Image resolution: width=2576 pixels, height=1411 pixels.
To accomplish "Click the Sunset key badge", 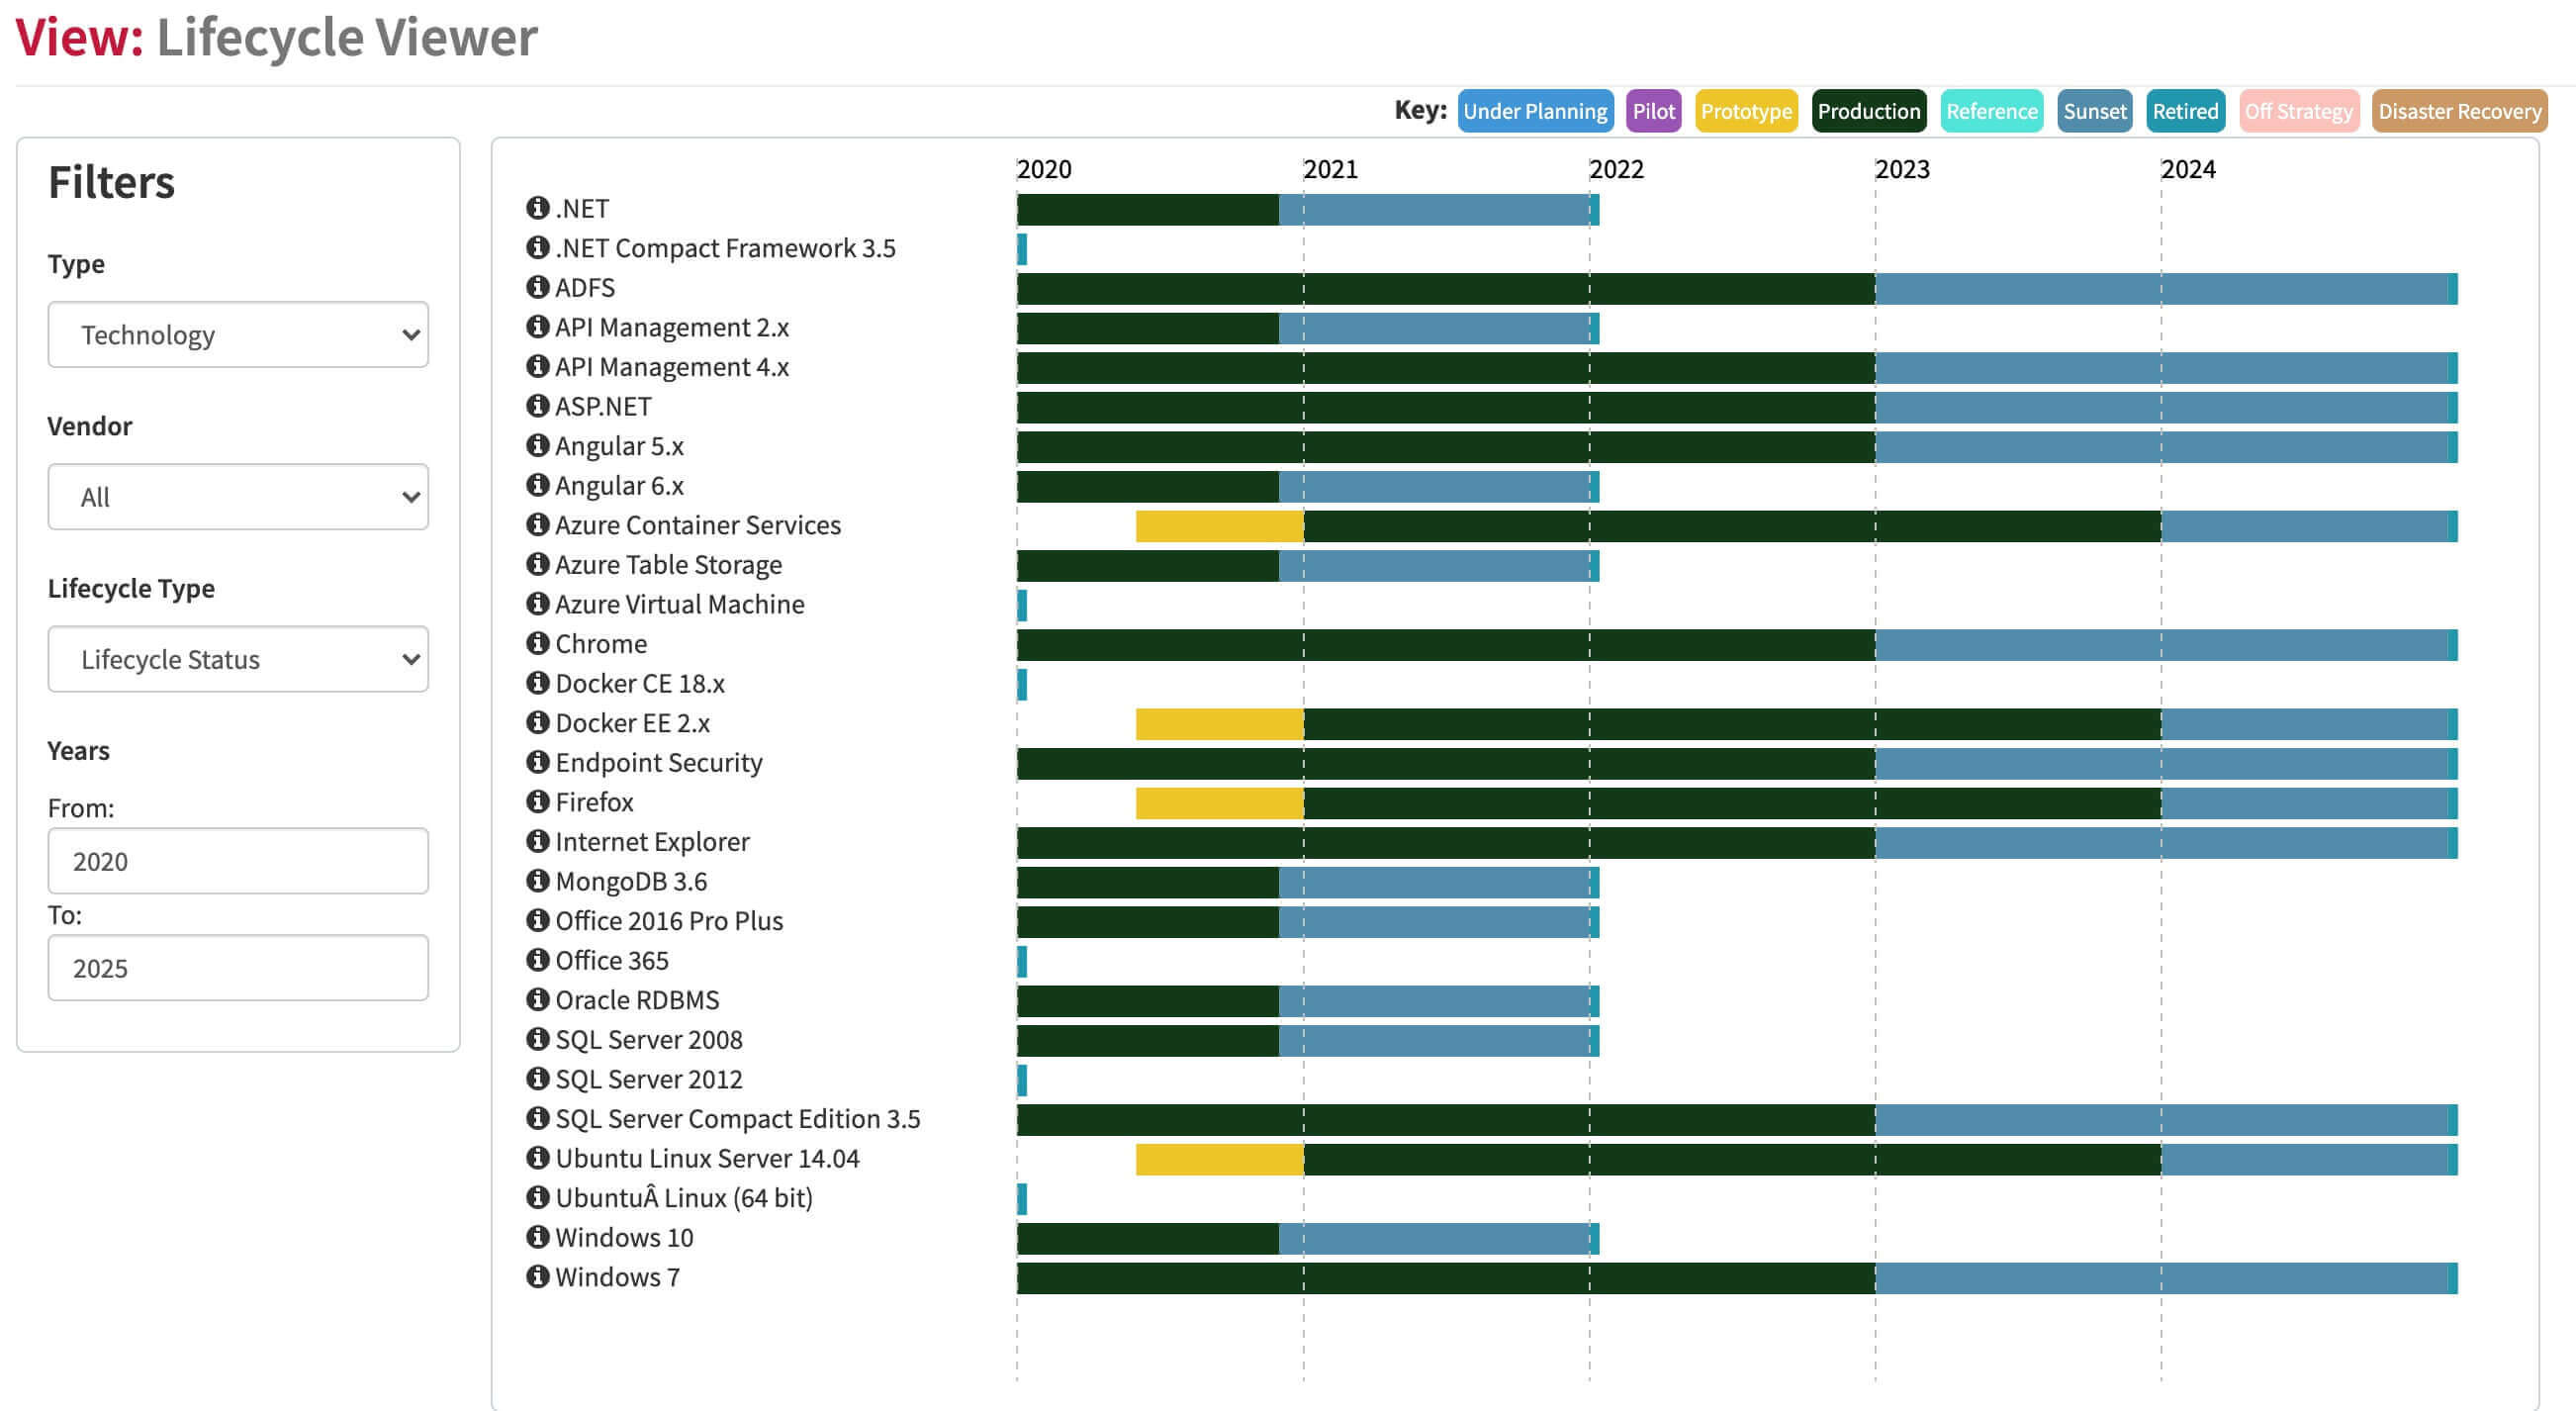I will [2095, 111].
